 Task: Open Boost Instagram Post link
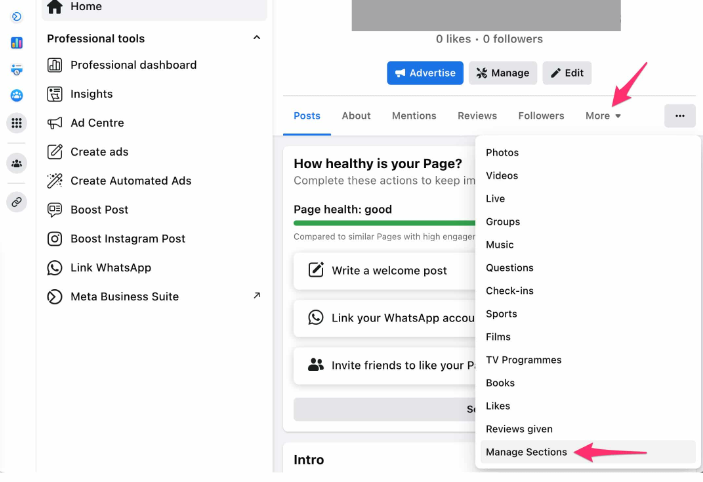click(154, 239)
